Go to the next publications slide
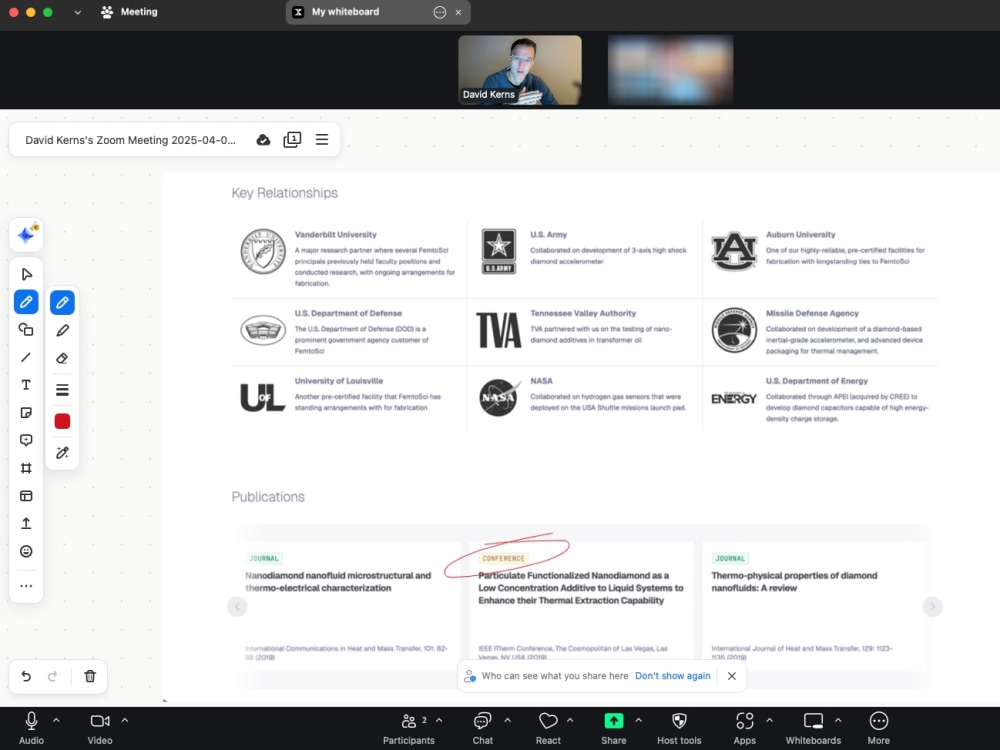The width and height of the screenshot is (1000, 750). coord(932,607)
